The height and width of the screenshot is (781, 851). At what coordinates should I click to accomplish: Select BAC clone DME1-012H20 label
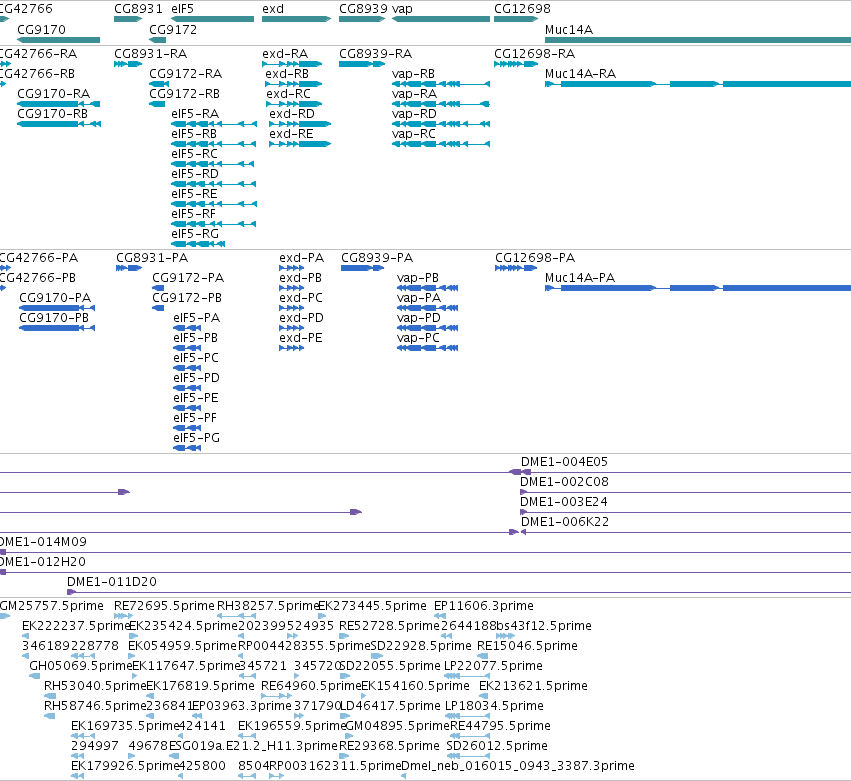[42, 562]
